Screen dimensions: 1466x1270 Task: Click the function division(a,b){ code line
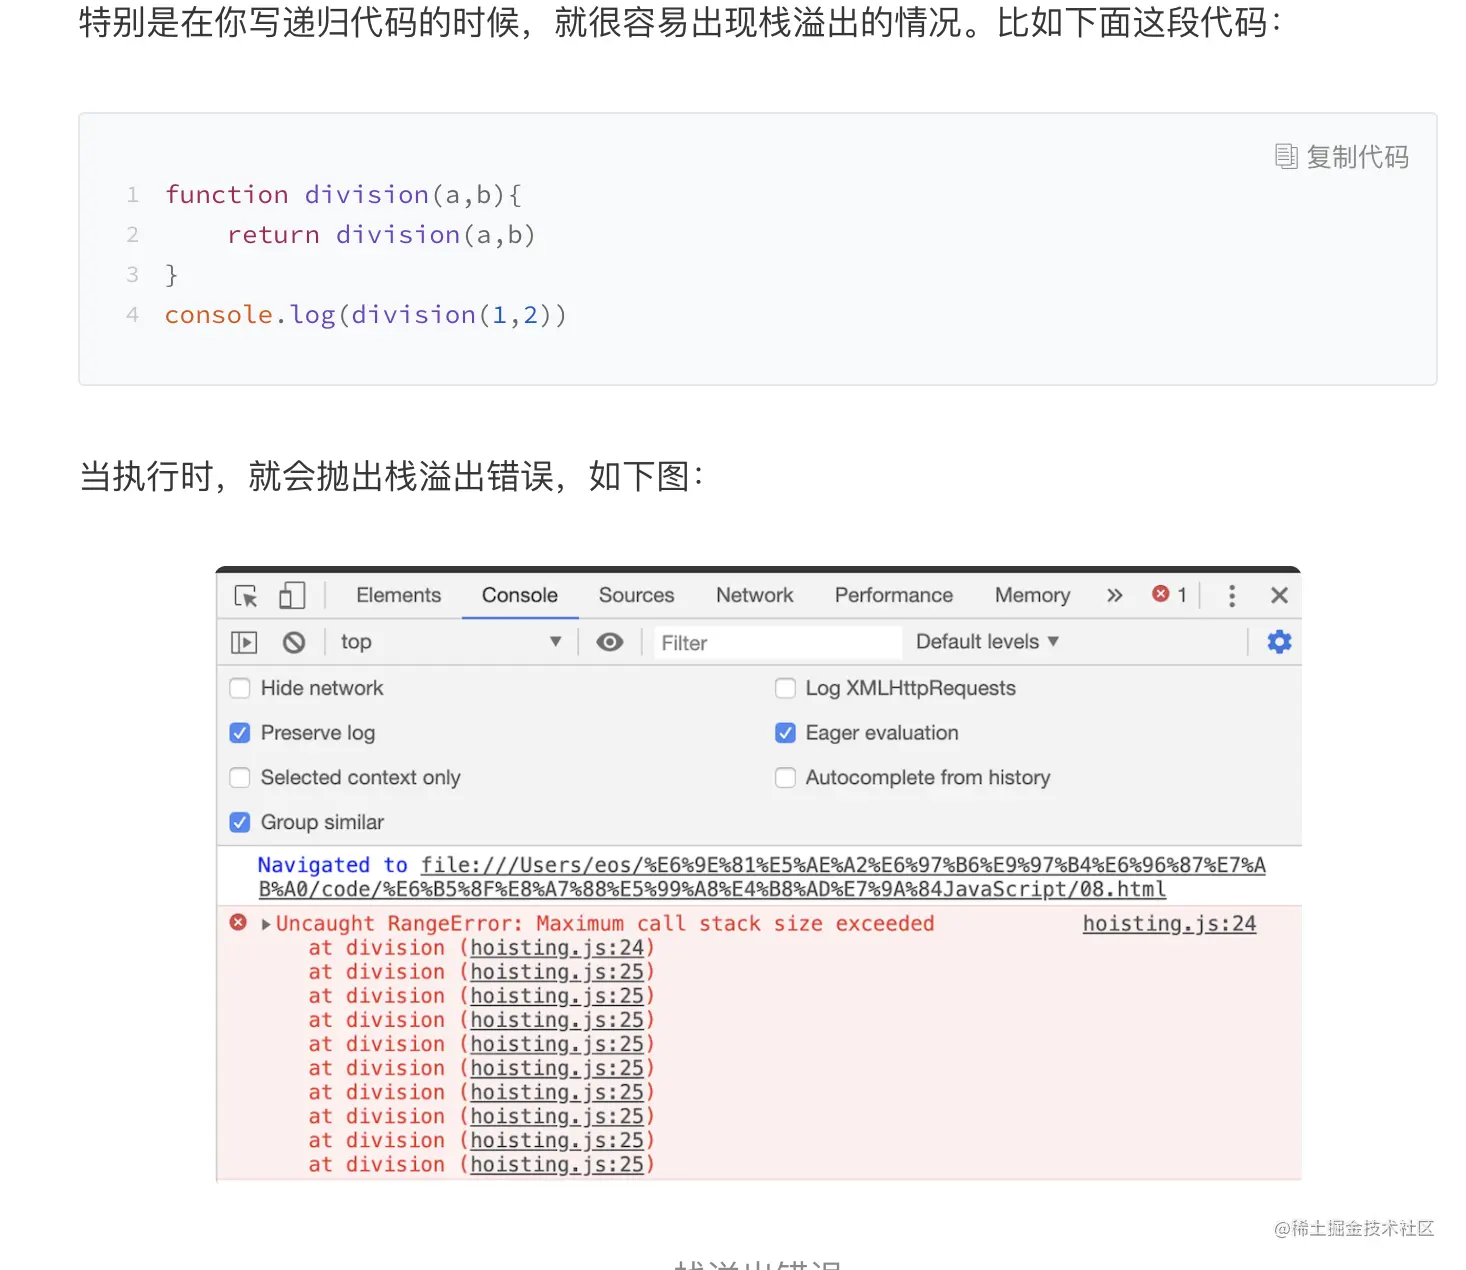click(343, 194)
